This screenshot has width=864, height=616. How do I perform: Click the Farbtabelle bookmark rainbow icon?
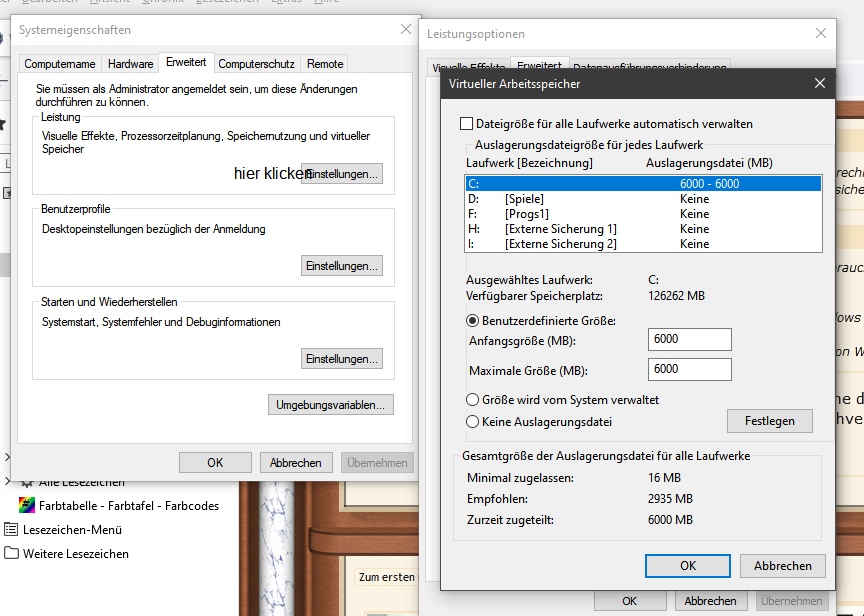coord(27,506)
